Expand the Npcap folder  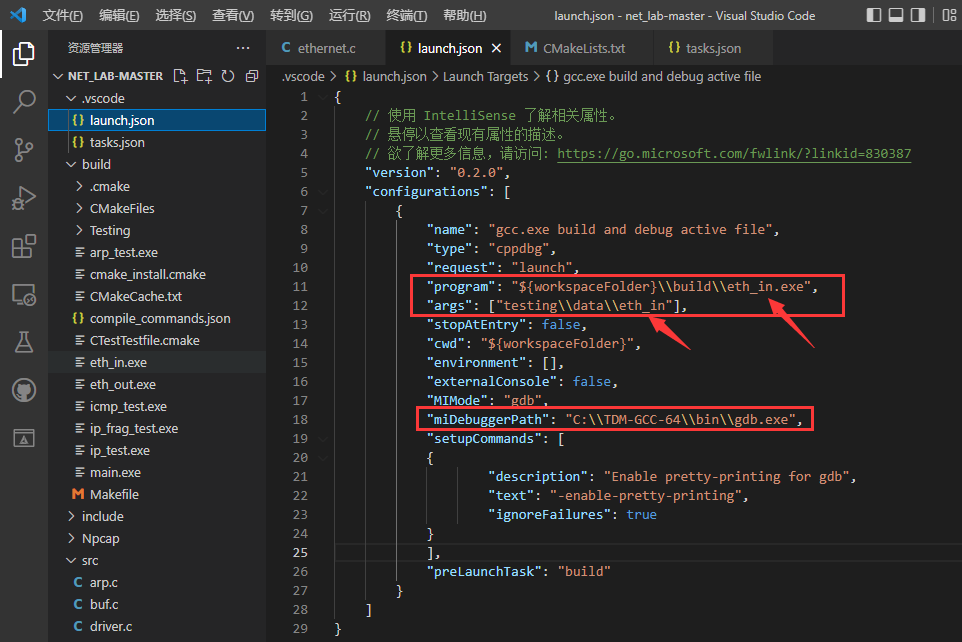tap(71, 538)
